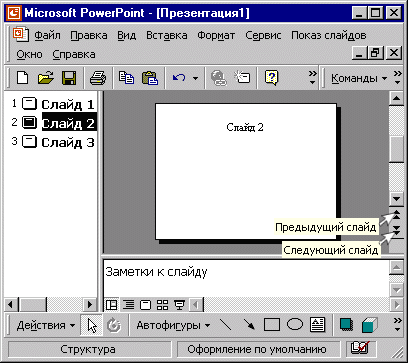The height and width of the screenshot is (363, 408).
Task: Open the Правка menu
Action: point(89,35)
